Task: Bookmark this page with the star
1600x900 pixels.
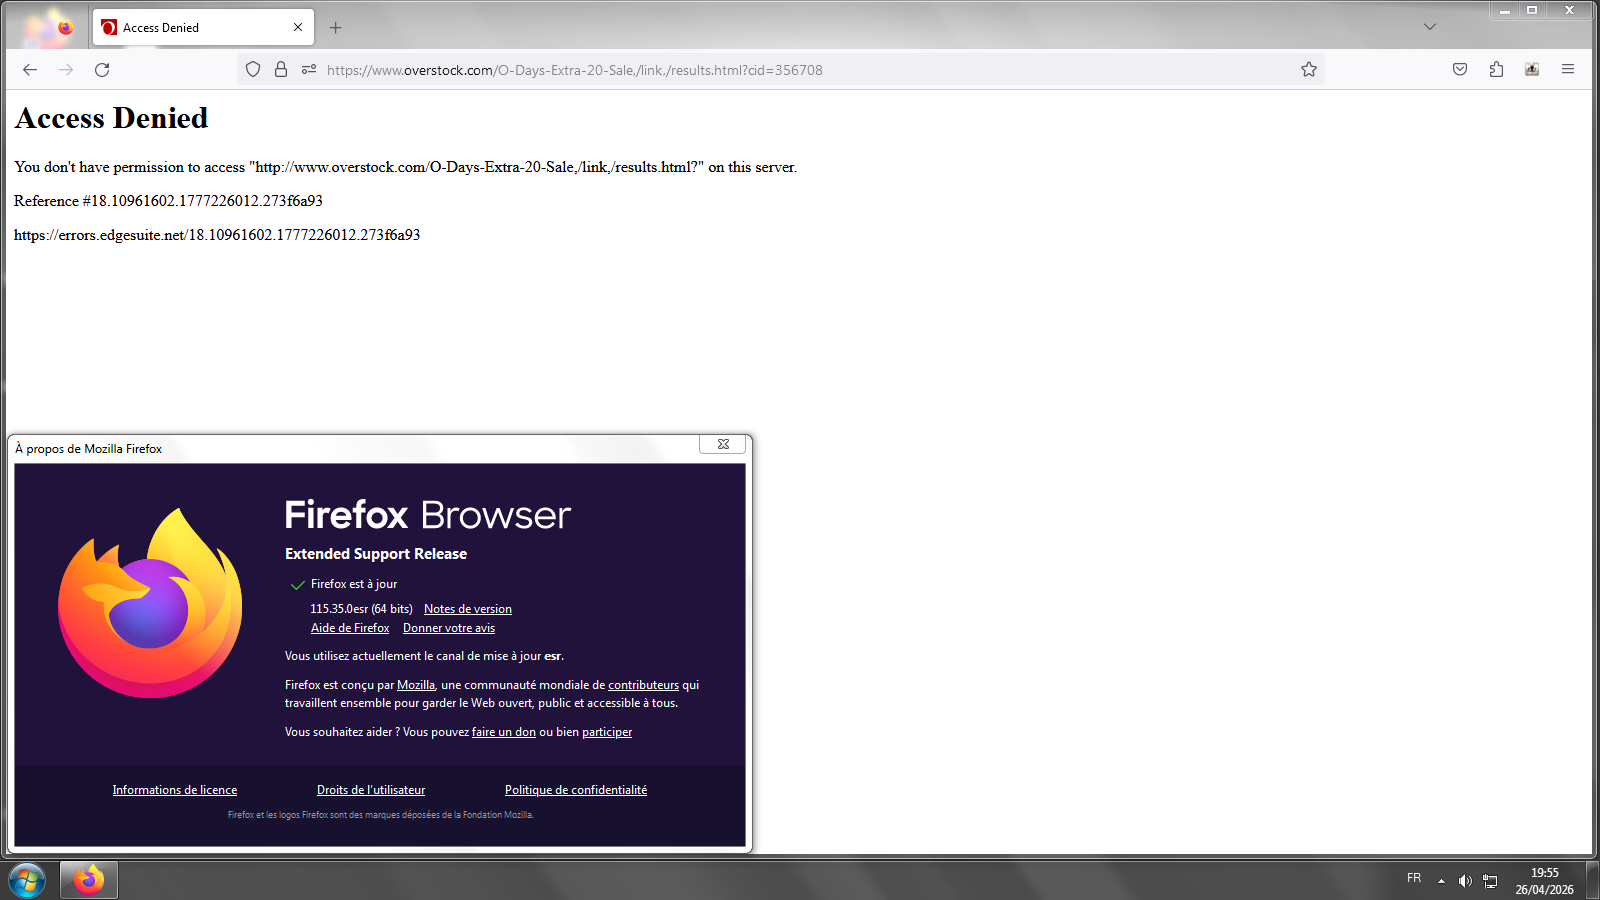Action: (1309, 70)
